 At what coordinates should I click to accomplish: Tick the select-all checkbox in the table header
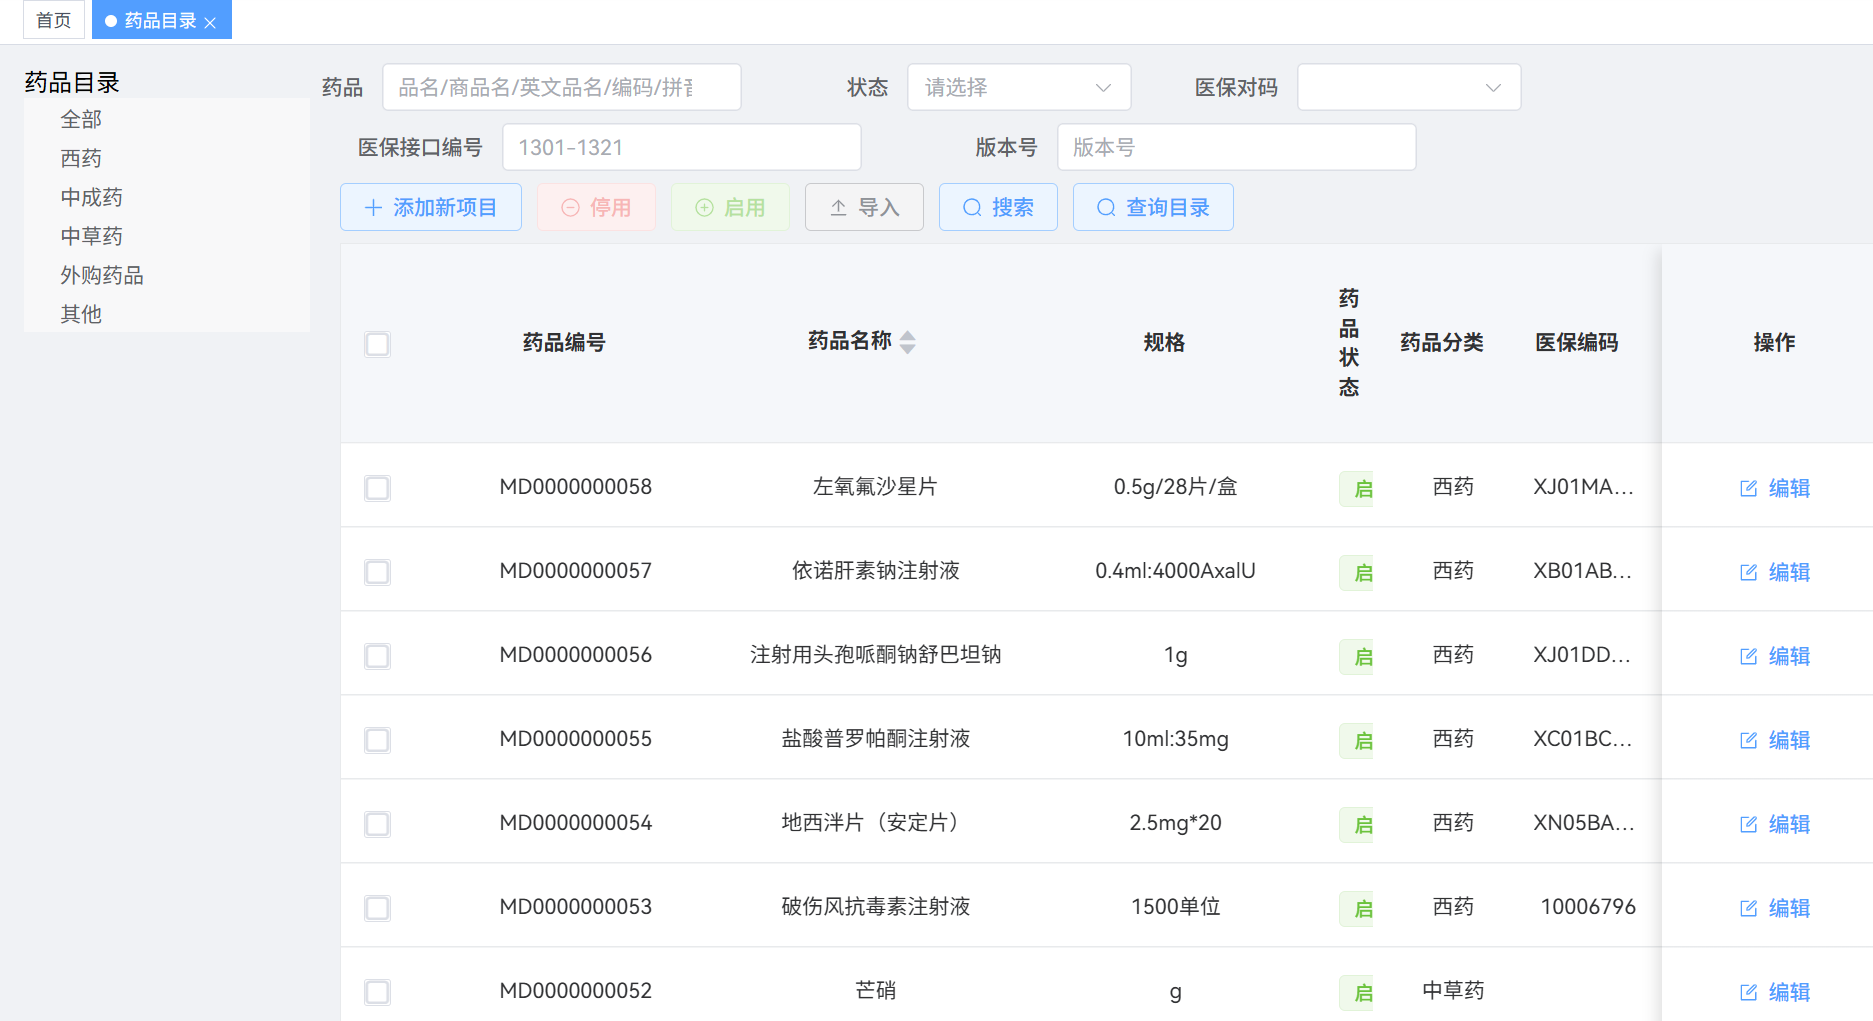pos(377,344)
